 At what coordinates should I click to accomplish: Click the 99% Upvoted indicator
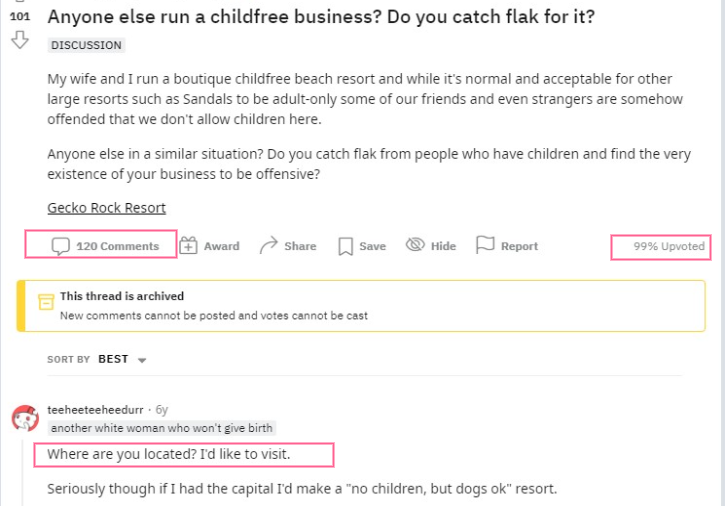[669, 246]
